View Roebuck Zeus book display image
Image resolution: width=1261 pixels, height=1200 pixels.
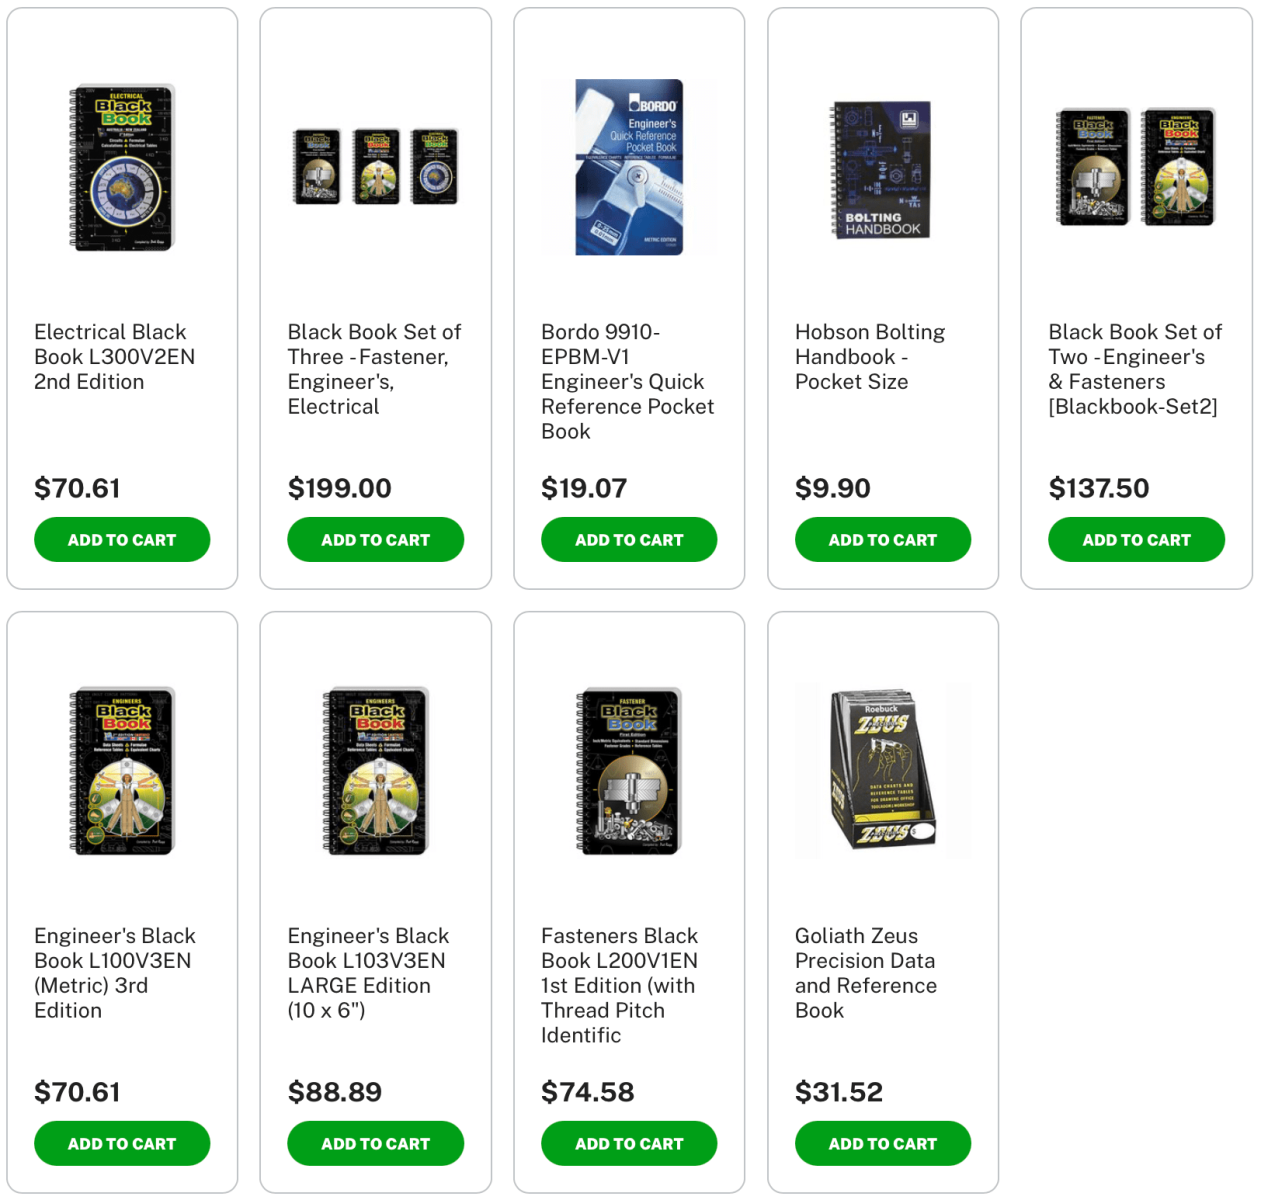883,770
